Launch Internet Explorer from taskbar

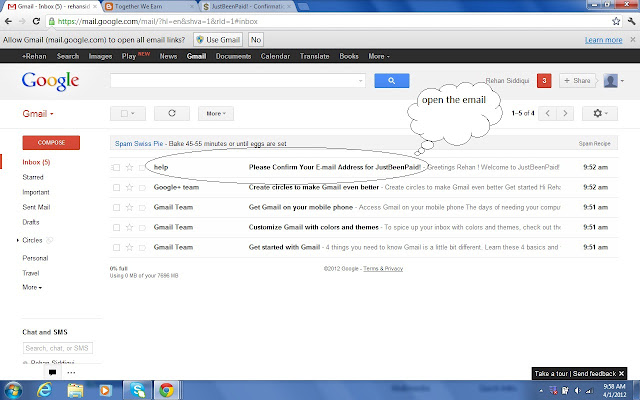(44, 390)
